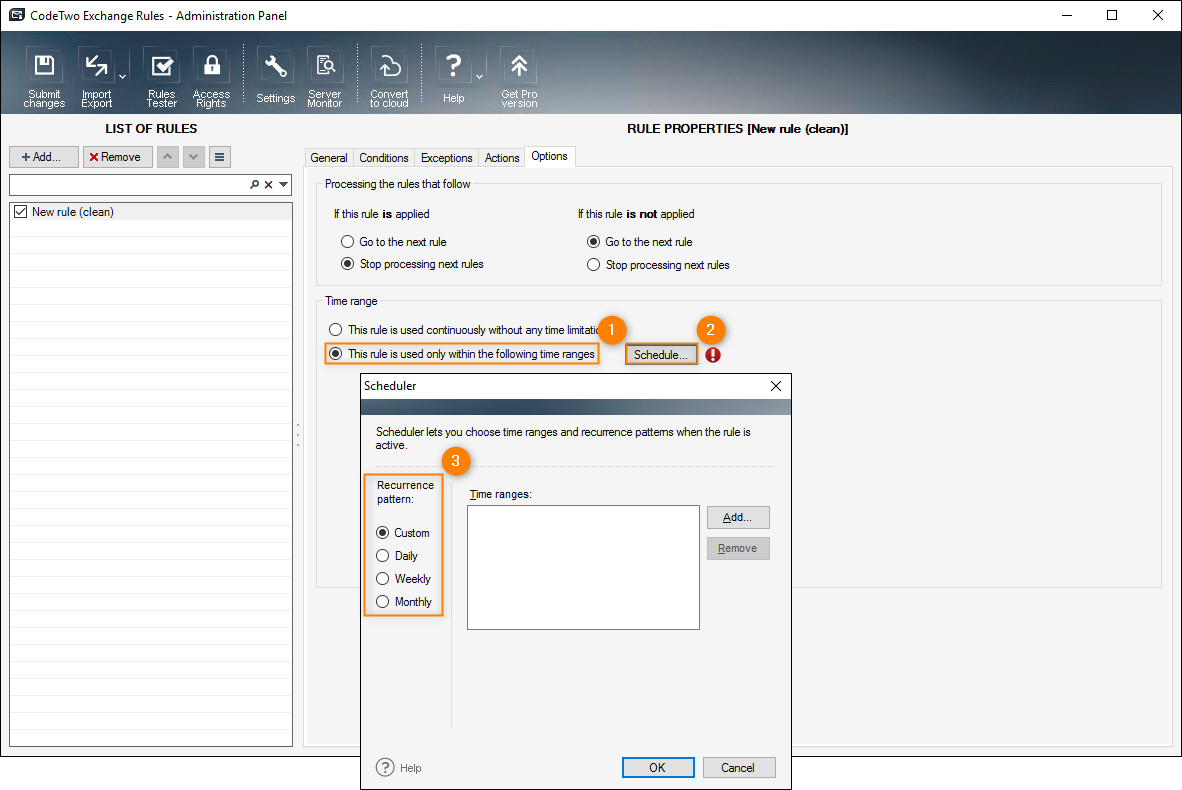Viewport: 1182px width, 790px height.
Task: Select the New rule (clean) row
Action: (151, 212)
